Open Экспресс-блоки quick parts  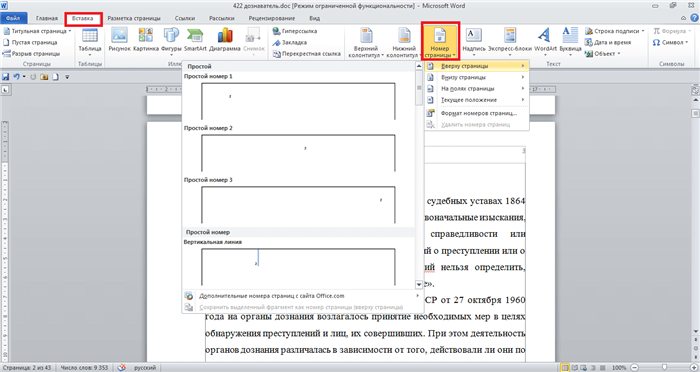point(510,42)
